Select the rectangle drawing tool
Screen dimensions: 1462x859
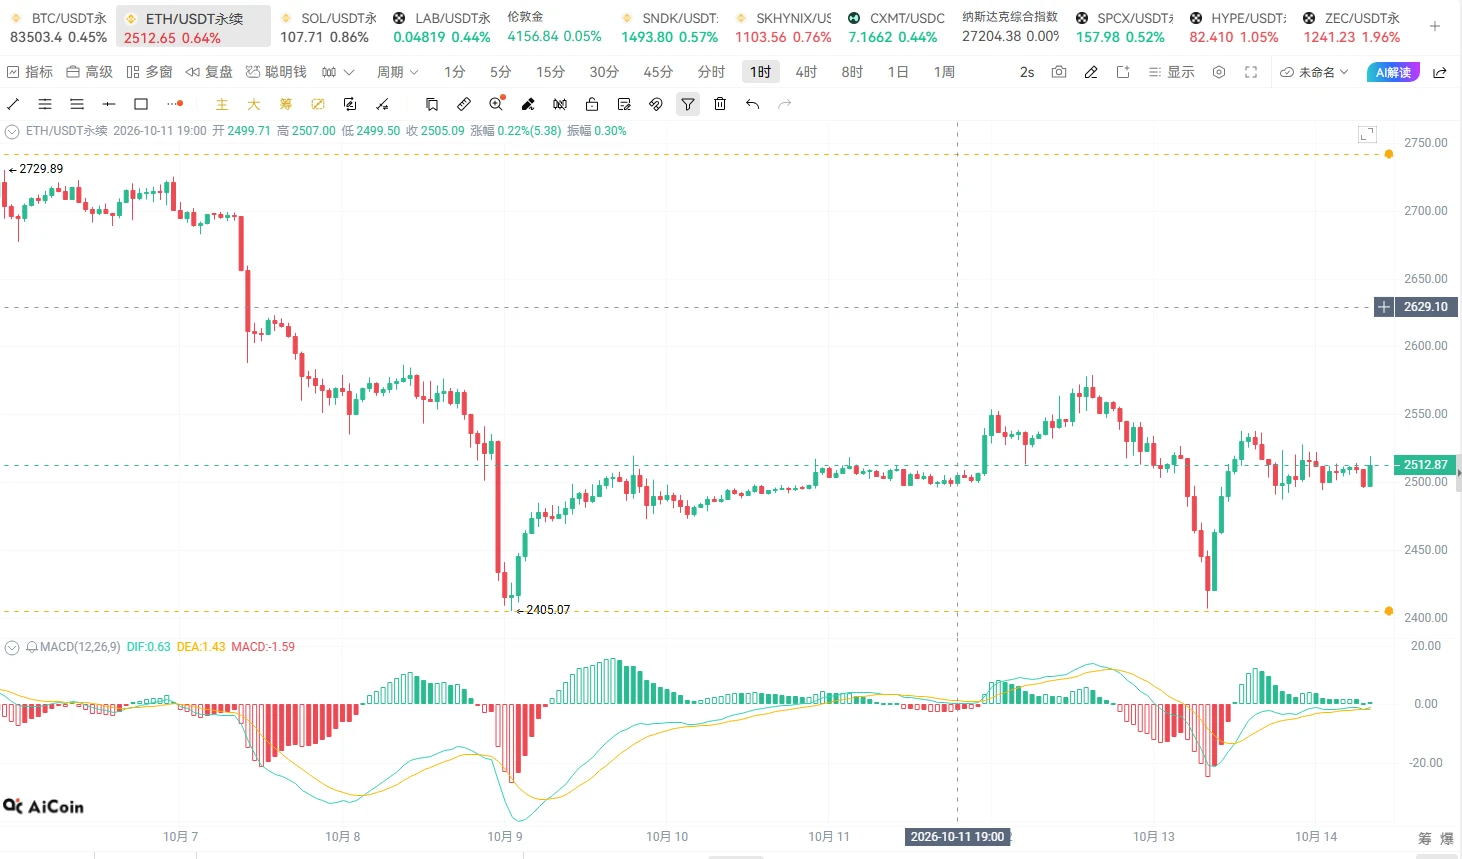click(x=141, y=104)
